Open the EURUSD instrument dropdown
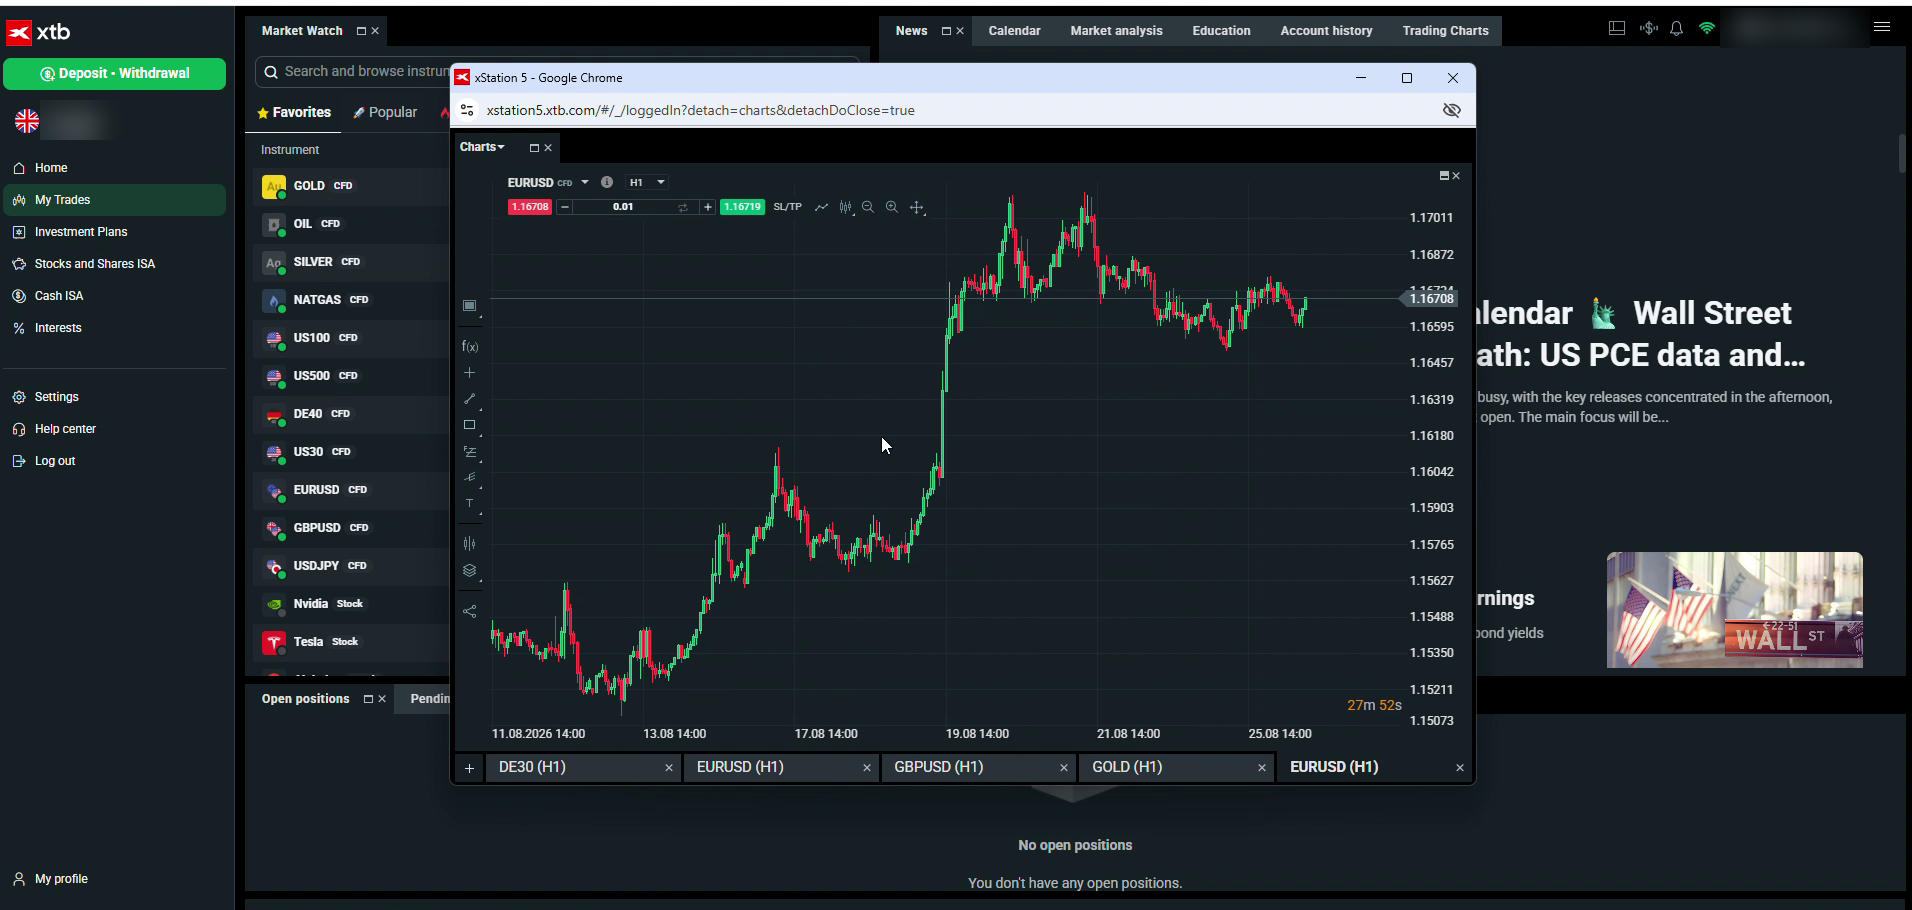The height and width of the screenshot is (910, 1912). 585,182
